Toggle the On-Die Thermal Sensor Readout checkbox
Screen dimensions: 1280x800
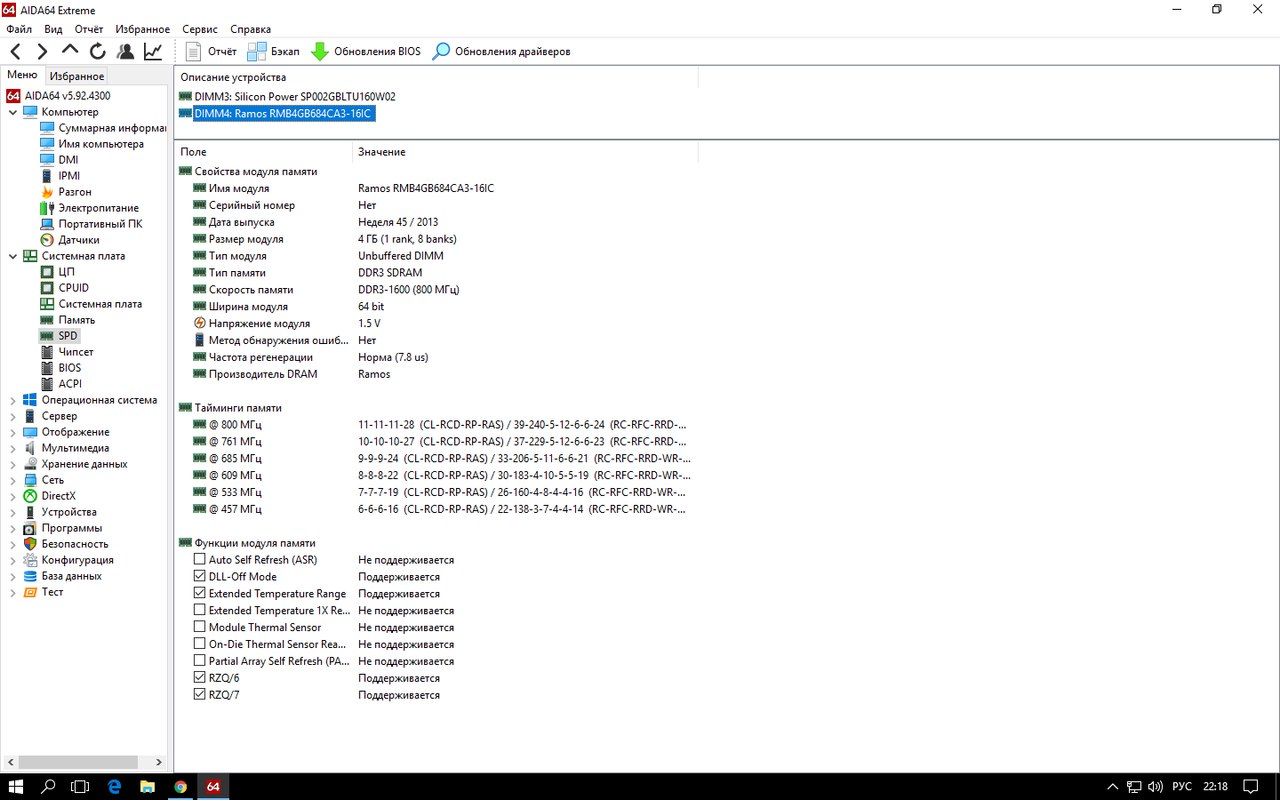click(200, 645)
